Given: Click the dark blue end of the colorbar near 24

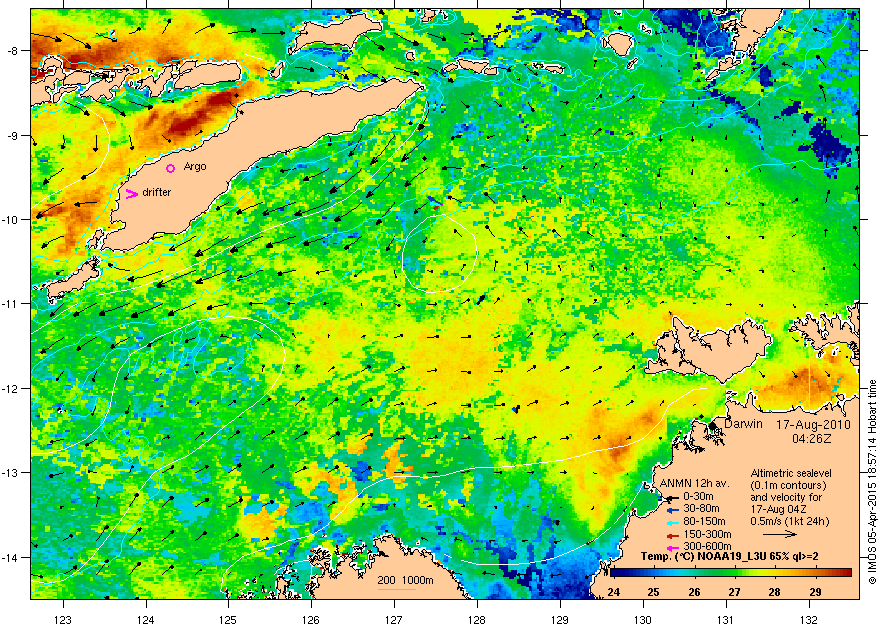Looking at the screenshot, I should (614, 573).
